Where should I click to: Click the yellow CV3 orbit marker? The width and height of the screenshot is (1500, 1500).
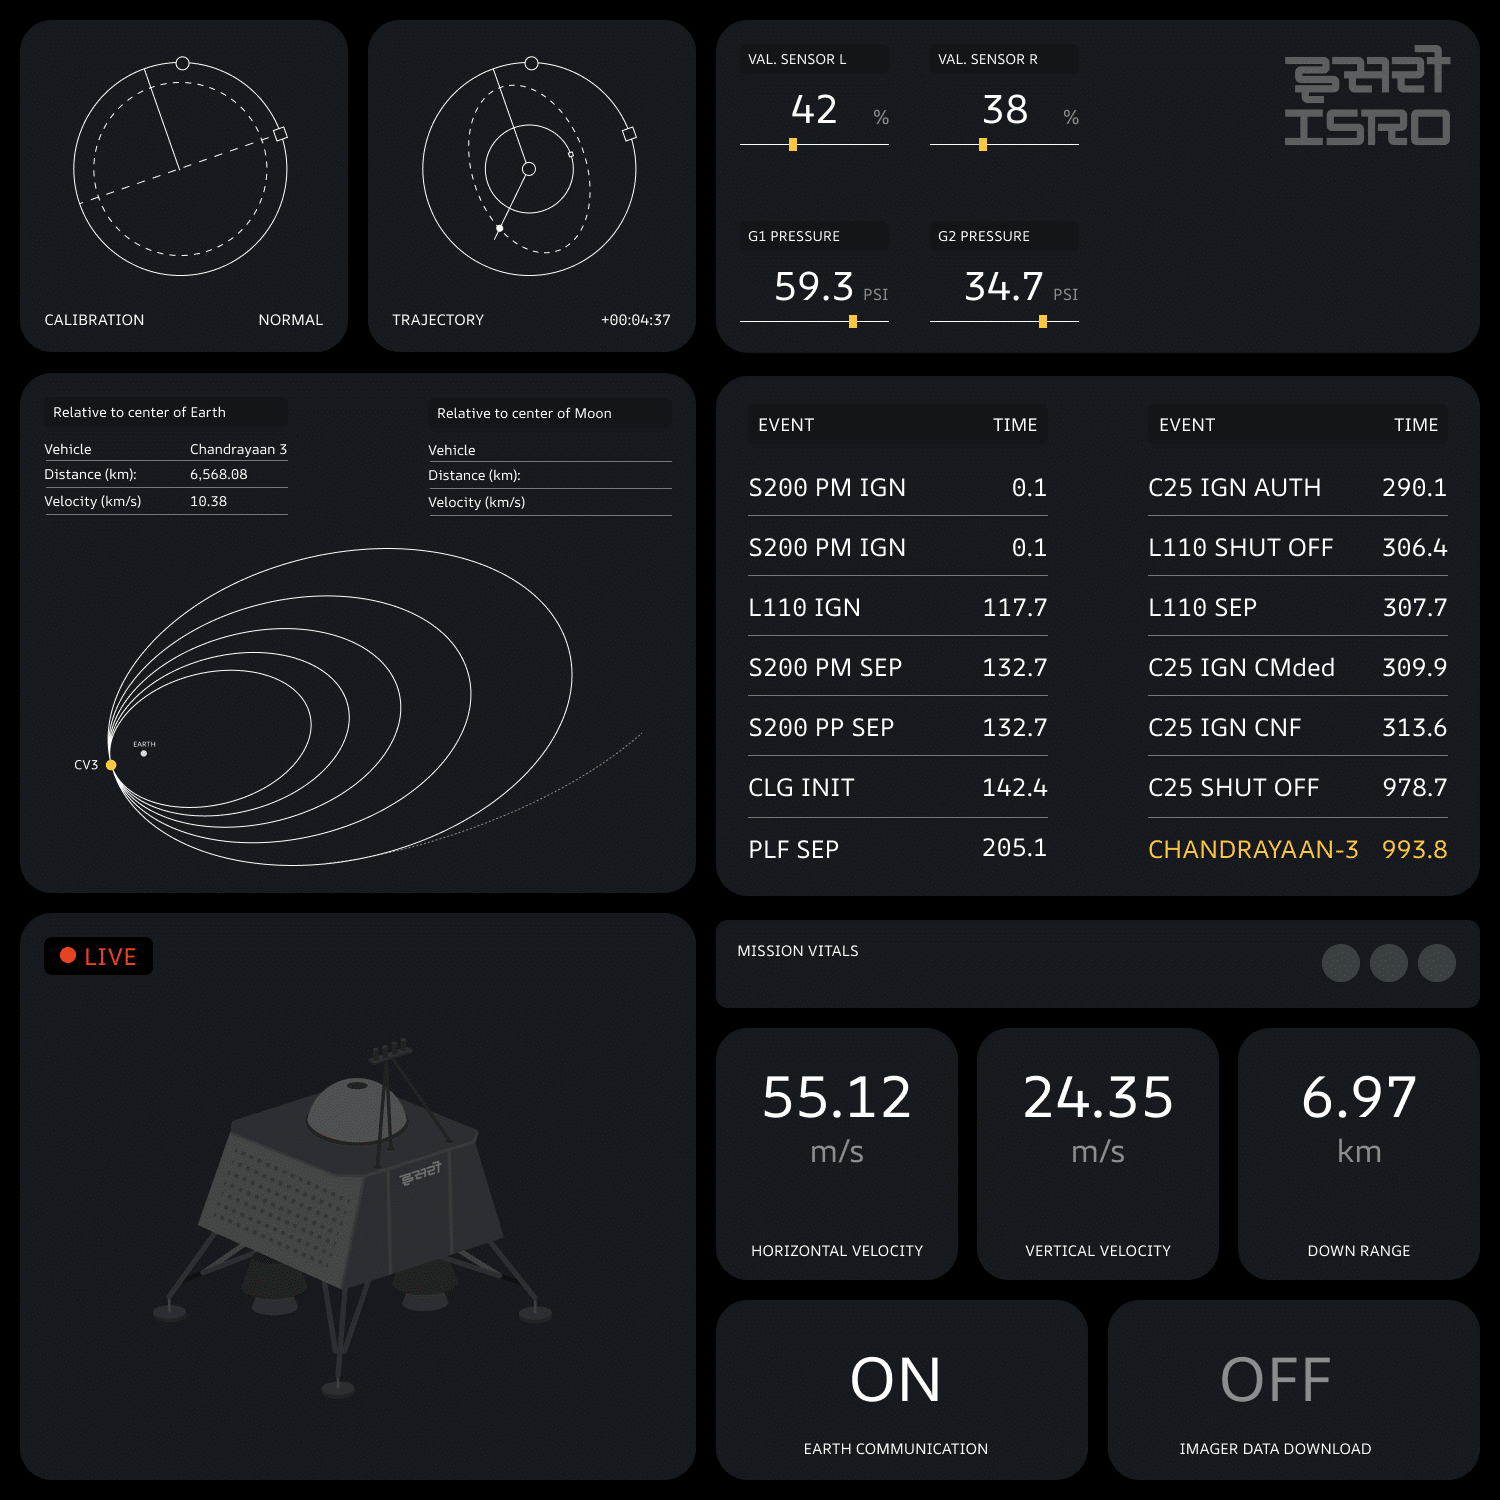[111, 765]
